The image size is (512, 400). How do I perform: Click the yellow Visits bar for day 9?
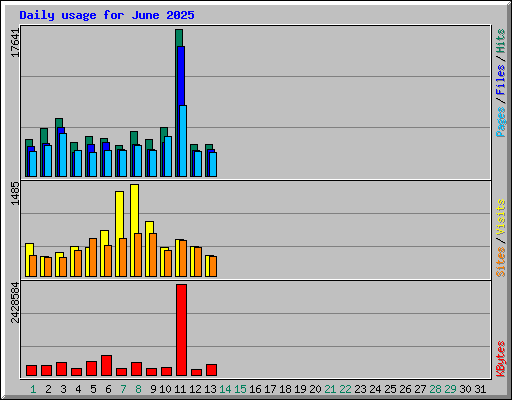[x=149, y=227]
